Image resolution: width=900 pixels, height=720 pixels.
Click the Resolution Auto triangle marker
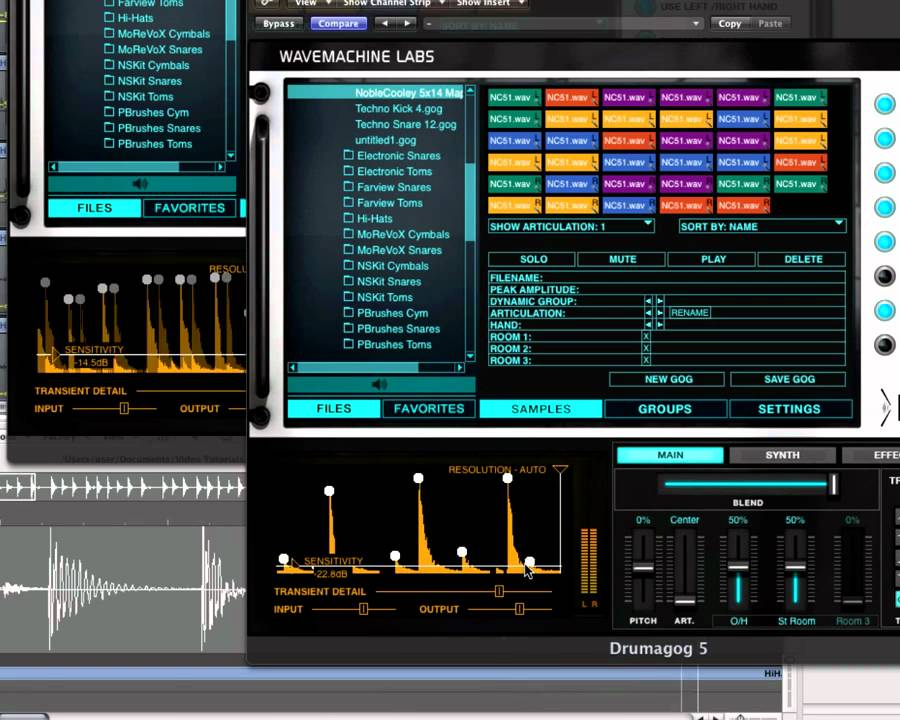point(560,470)
